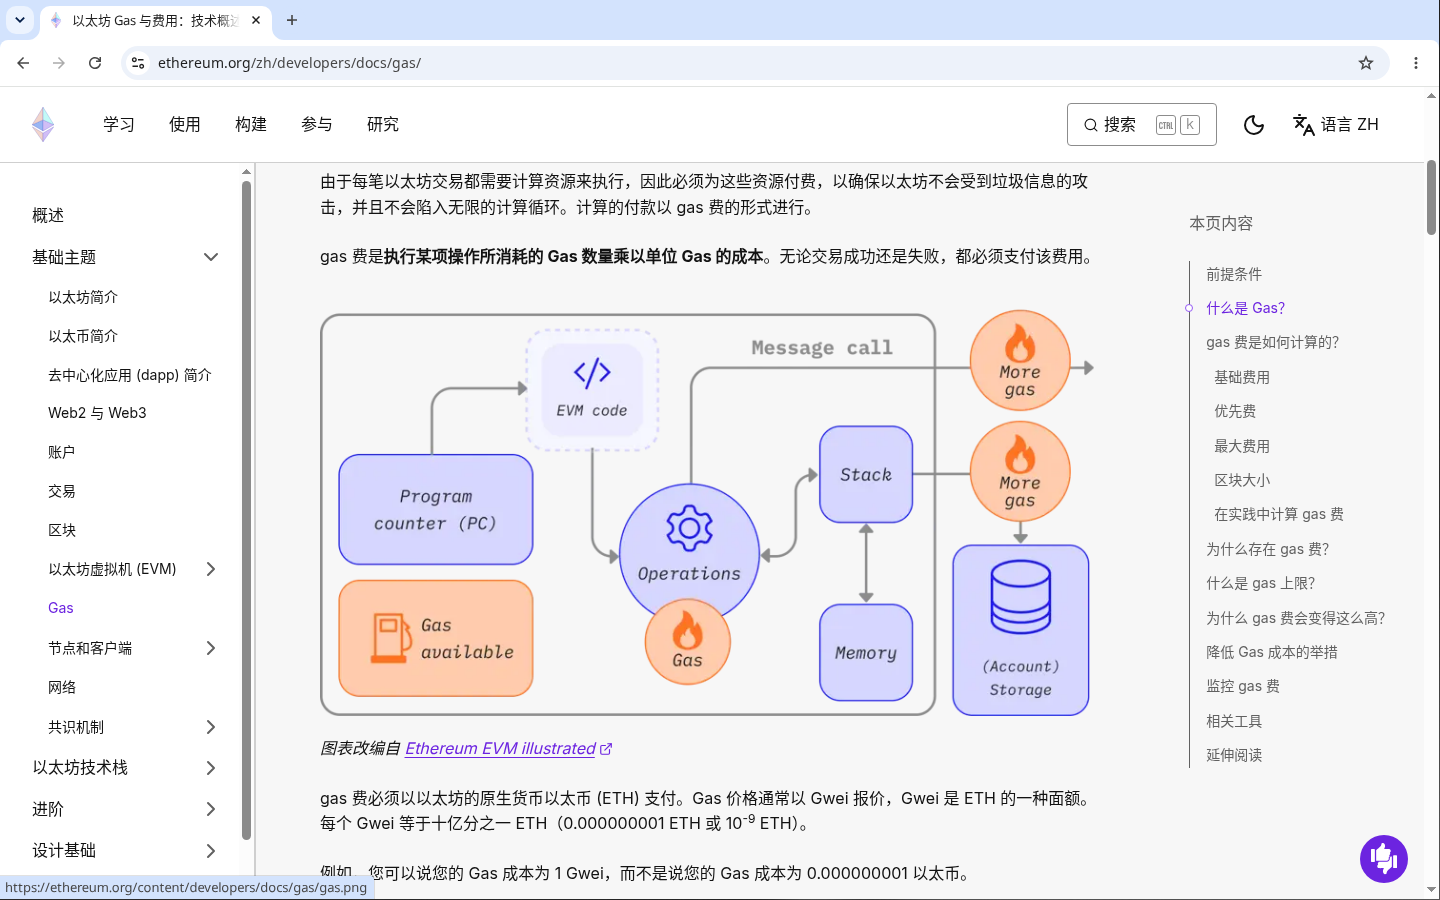Screen dimensions: 1440x900
Task: Open 去中心化应用 (dapp) 简介 page
Action: tap(130, 375)
